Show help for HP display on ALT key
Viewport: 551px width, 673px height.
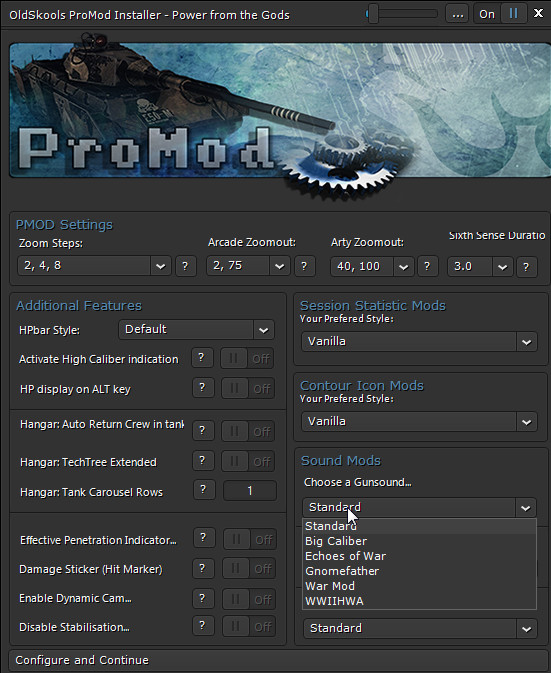point(202,388)
